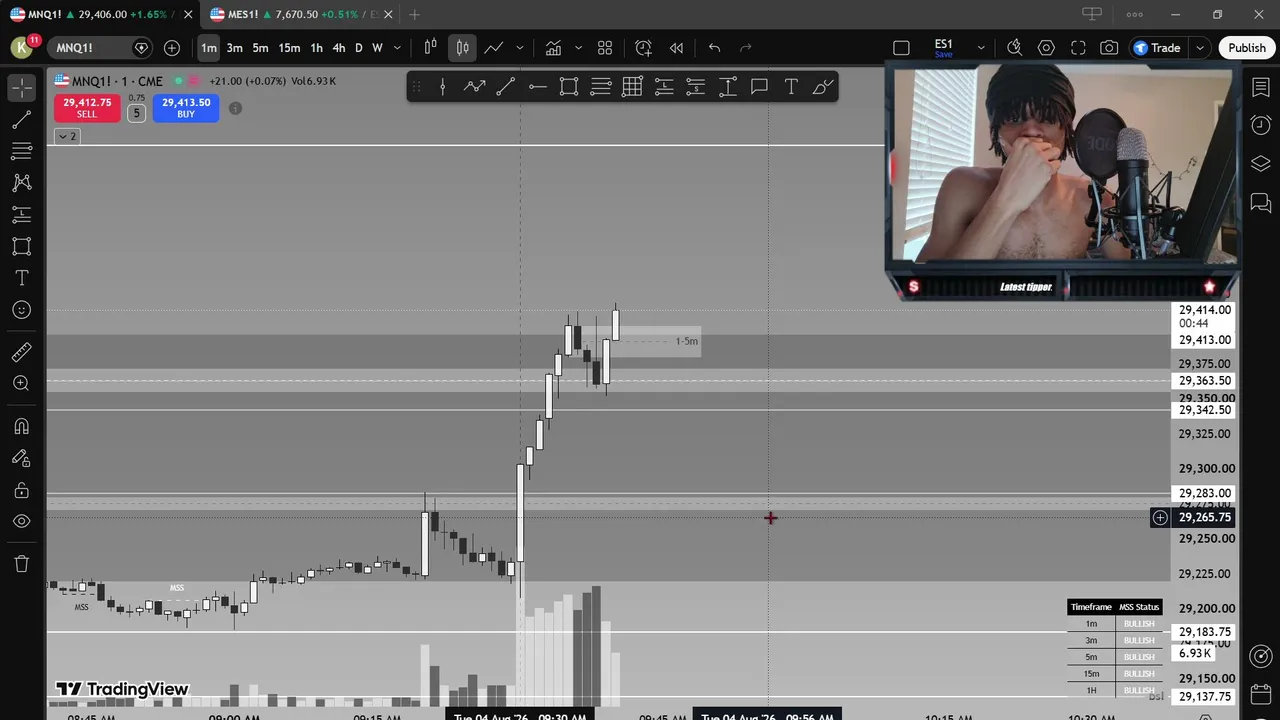This screenshot has height=720, width=1280.
Task: Switch to the 4h timeframe
Action: [x=339, y=48]
